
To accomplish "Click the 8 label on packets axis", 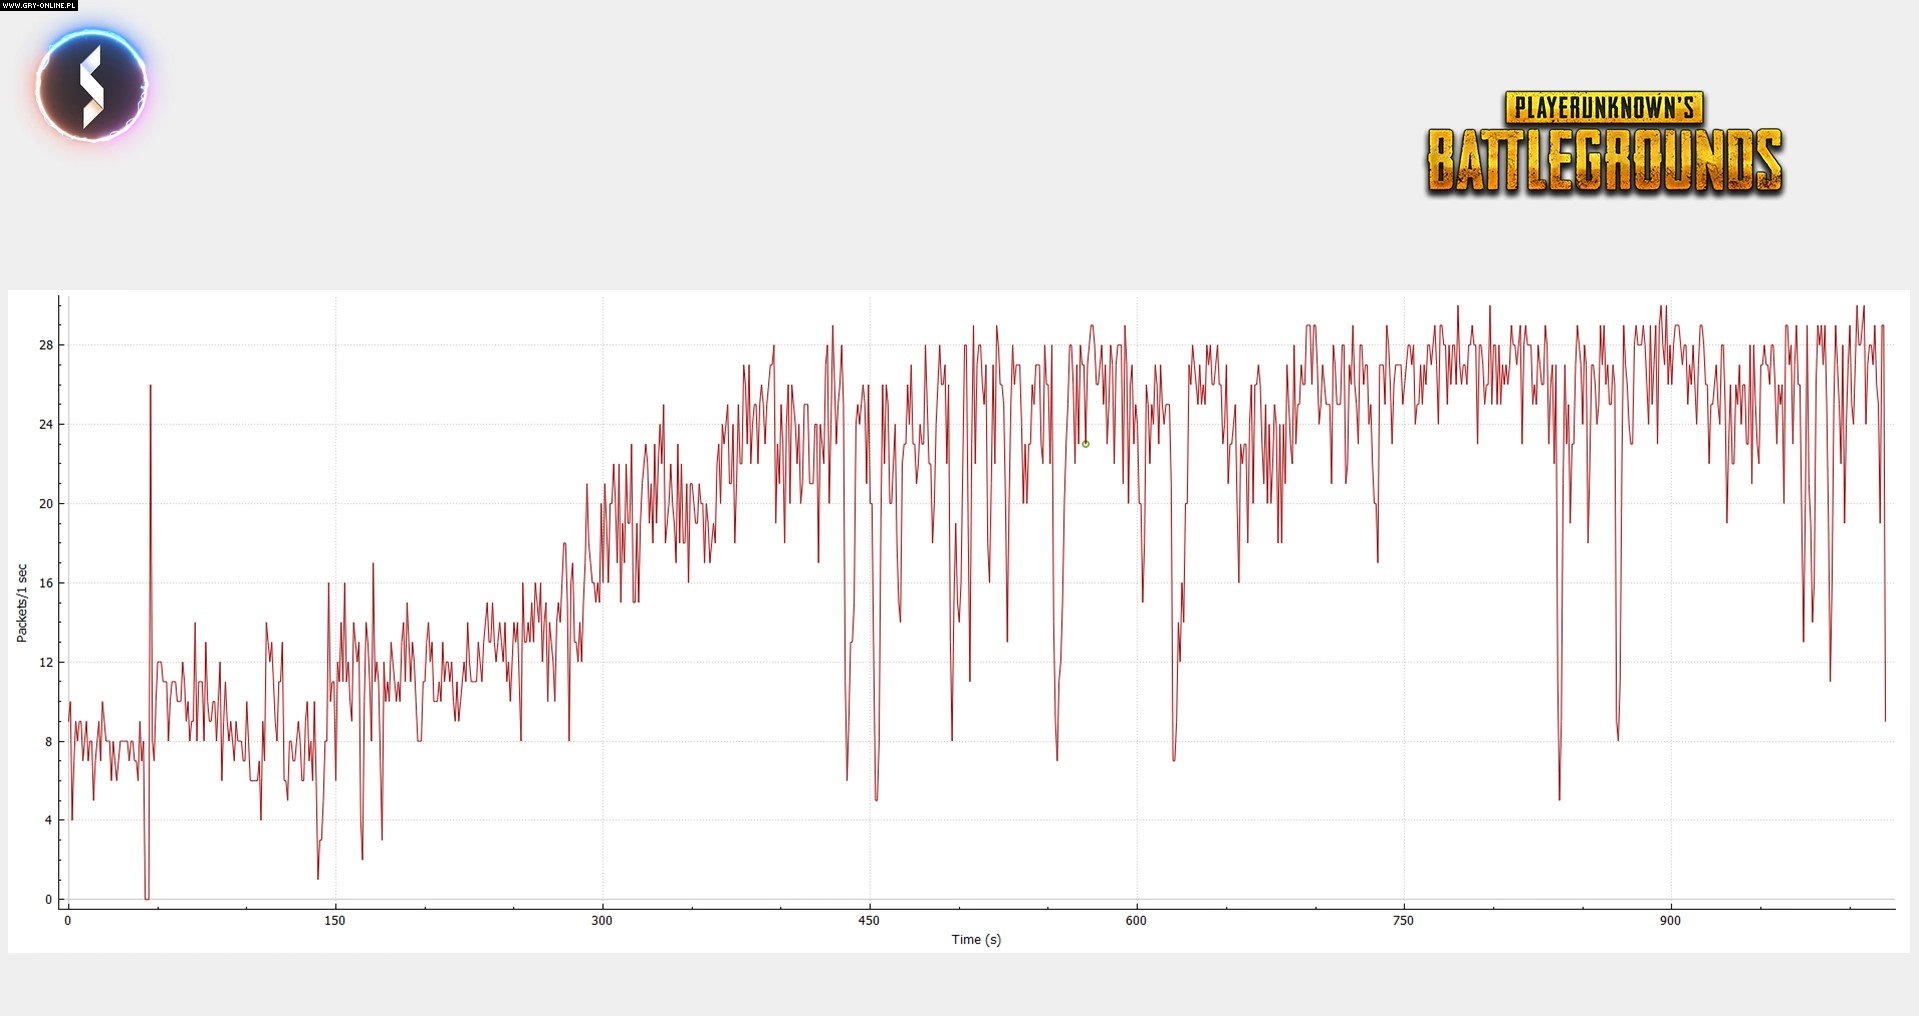I will coord(48,742).
